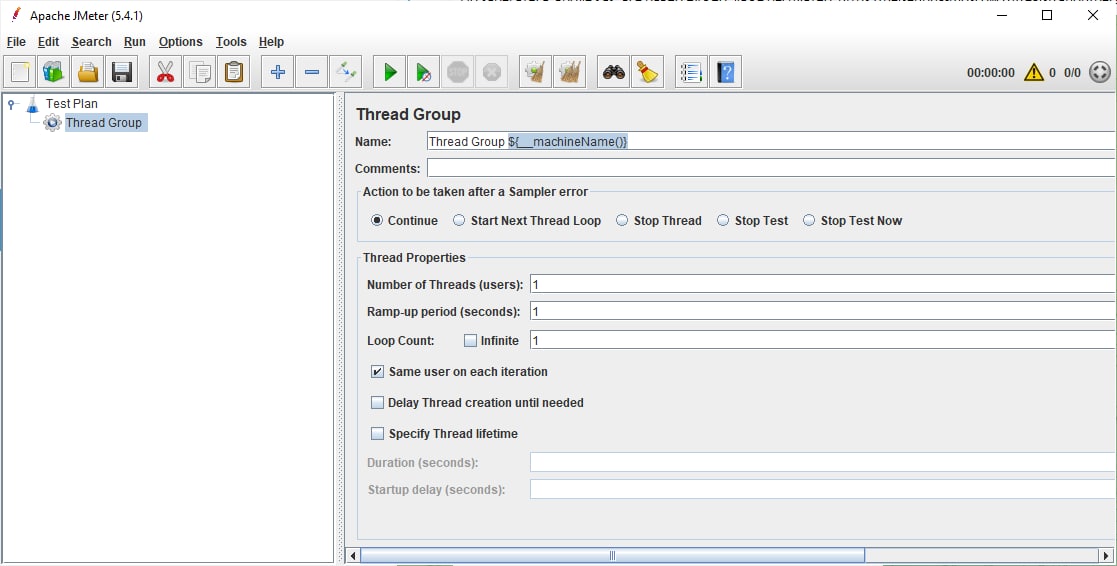Click the grayed Shutdown icon
This screenshot has width=1117, height=566.
[x=492, y=72]
